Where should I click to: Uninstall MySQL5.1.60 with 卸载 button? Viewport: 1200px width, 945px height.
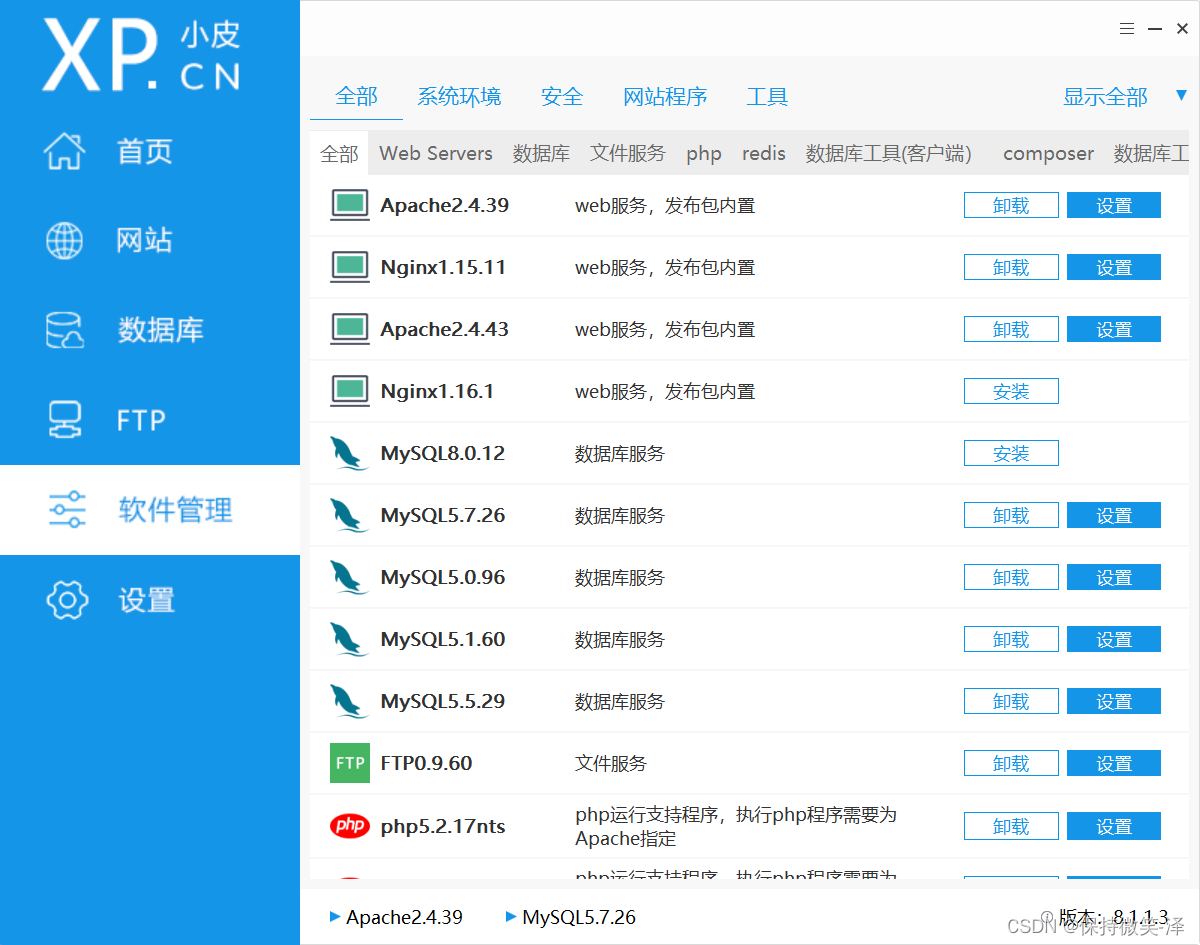tap(1011, 639)
